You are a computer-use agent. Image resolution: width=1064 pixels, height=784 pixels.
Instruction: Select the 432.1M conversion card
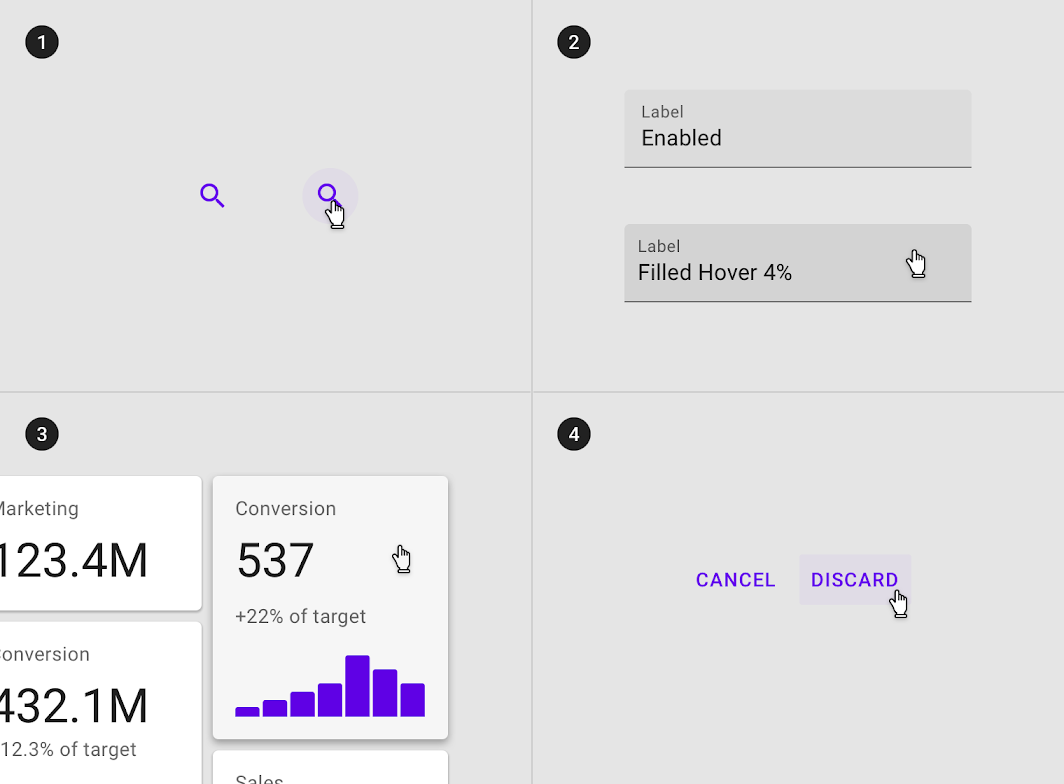point(100,703)
